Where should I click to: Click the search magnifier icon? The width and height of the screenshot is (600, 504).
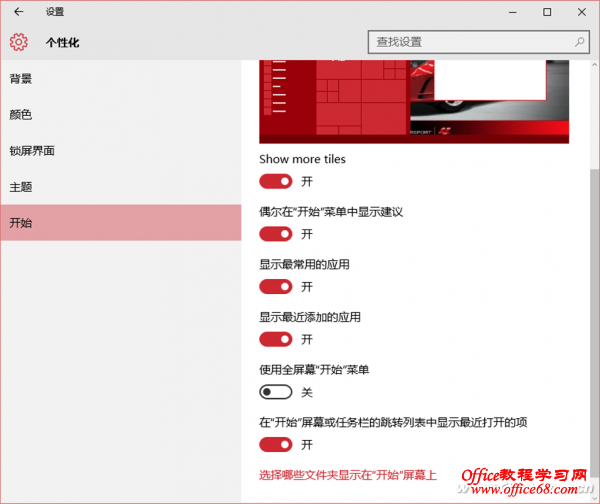579,42
